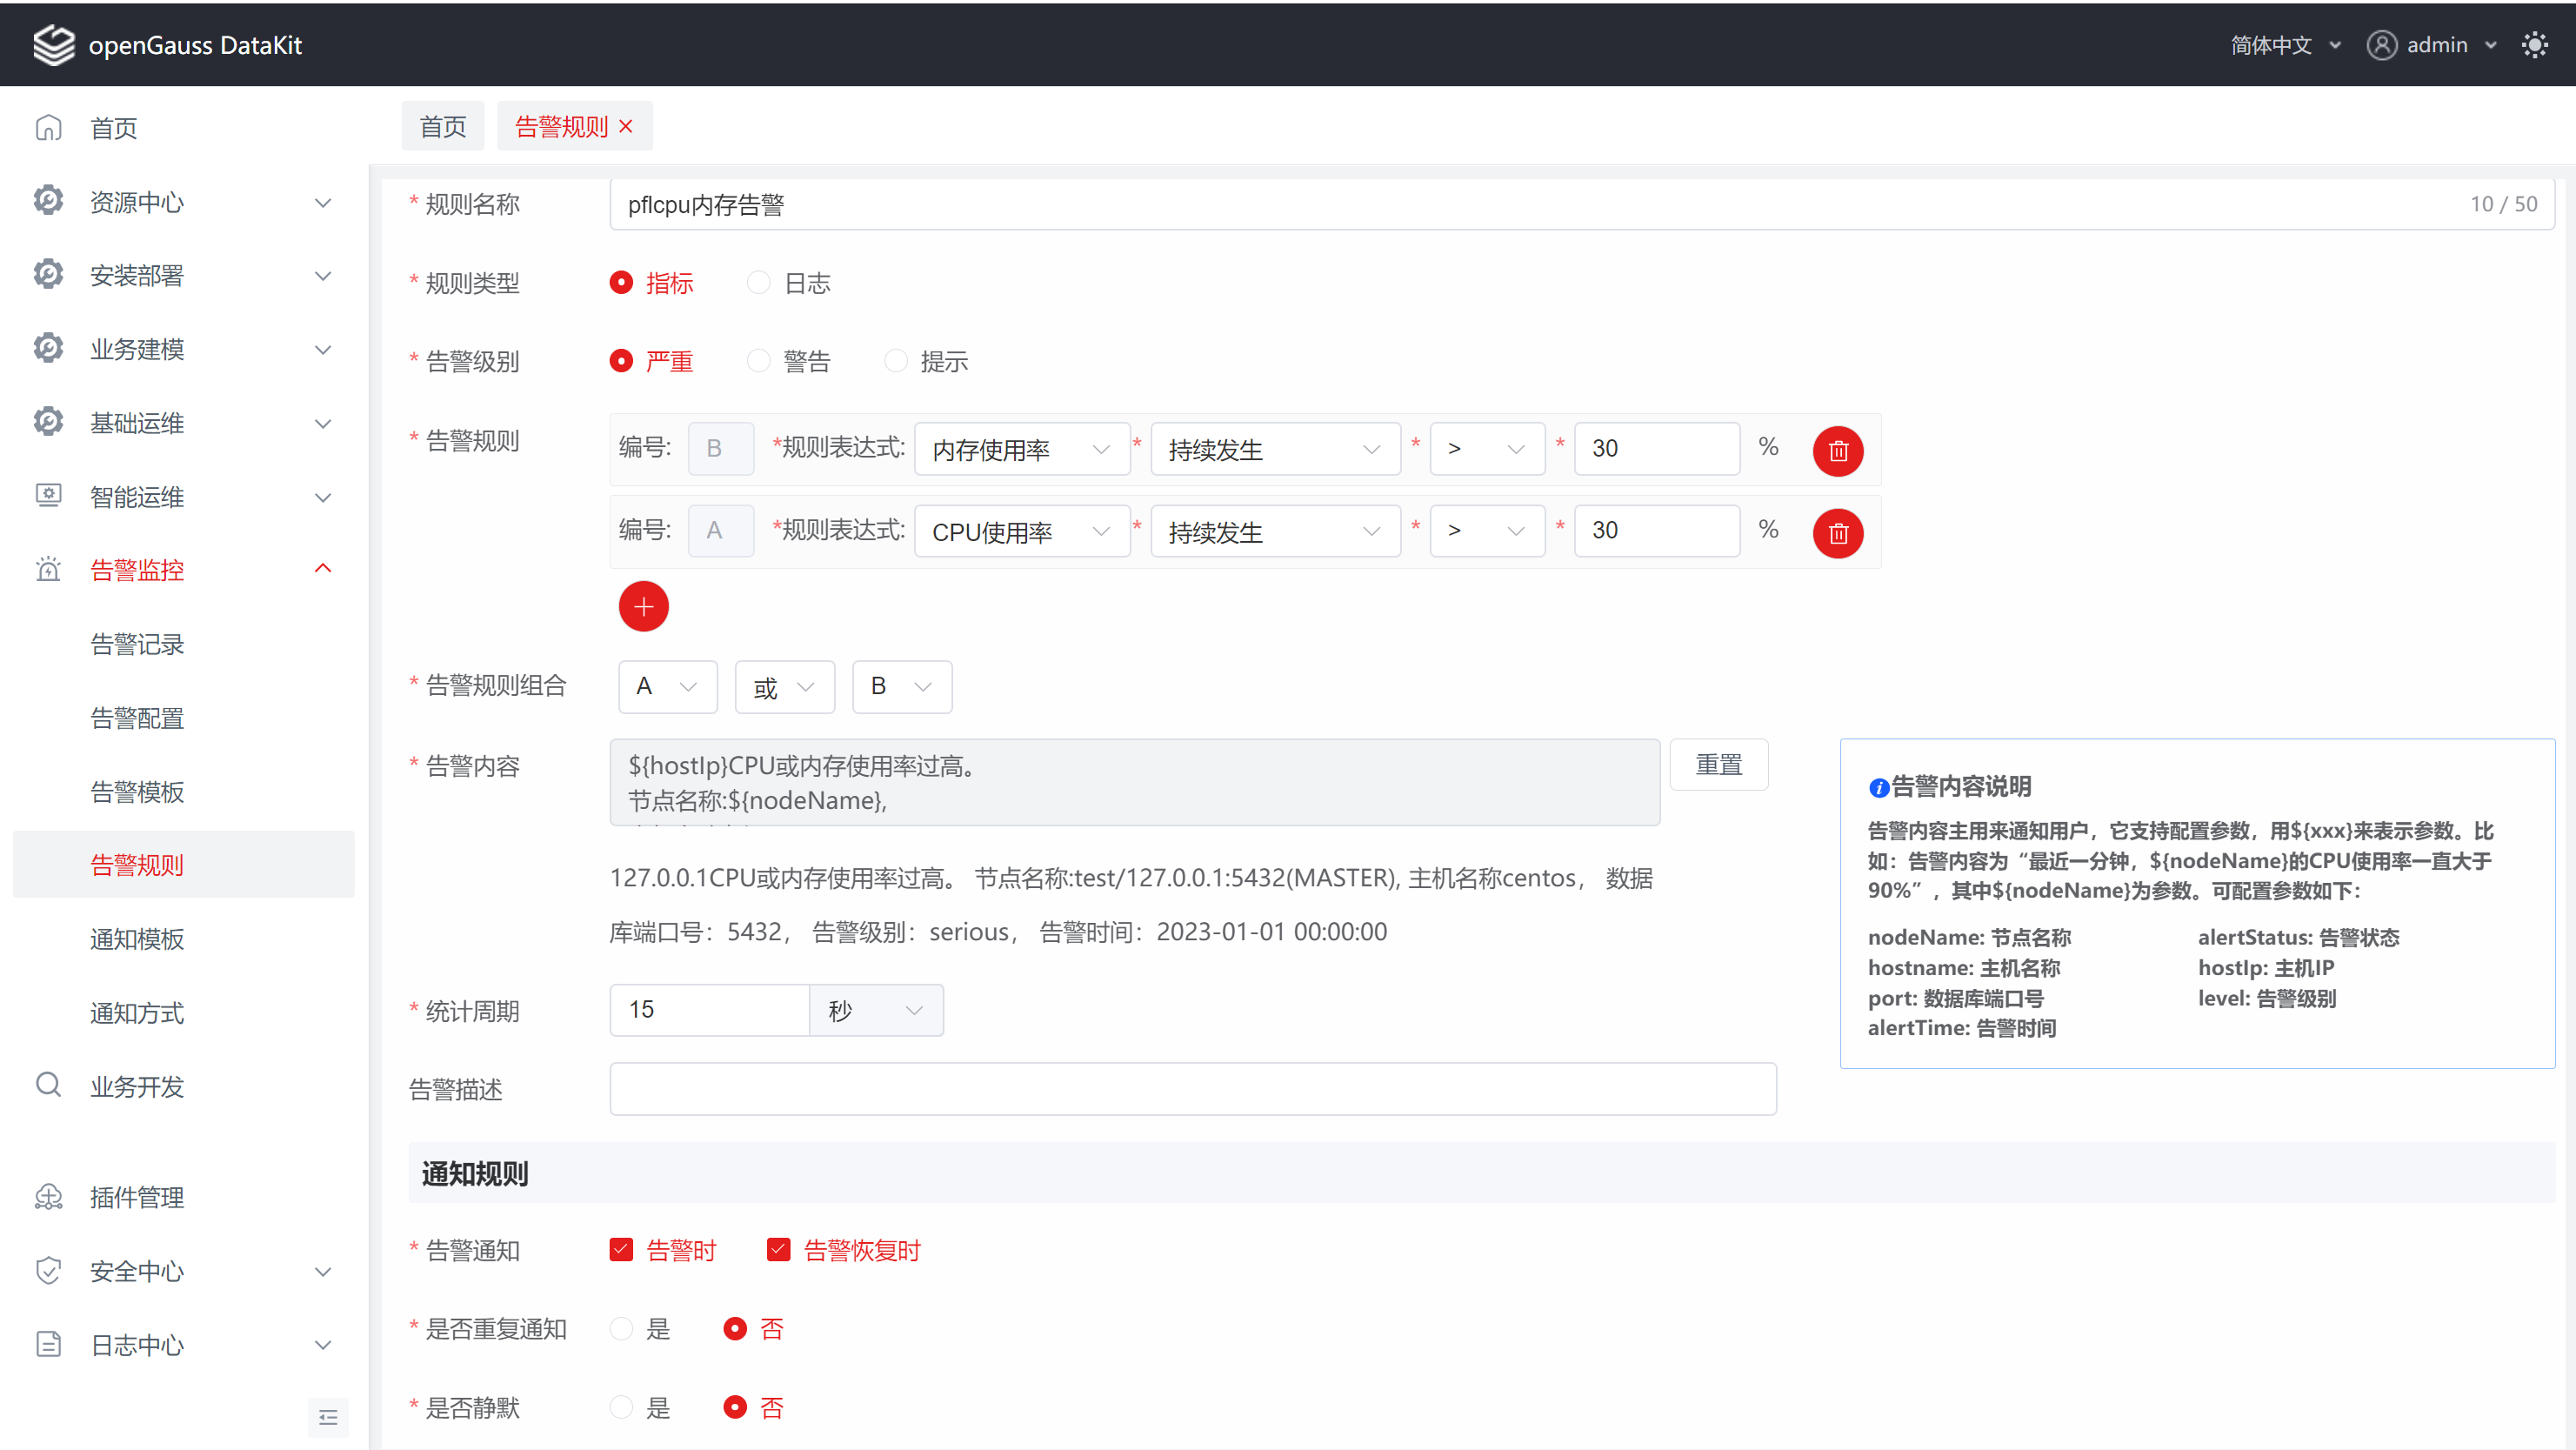Close the 告警规则 tab
This screenshot has width=2576, height=1450.
point(626,126)
